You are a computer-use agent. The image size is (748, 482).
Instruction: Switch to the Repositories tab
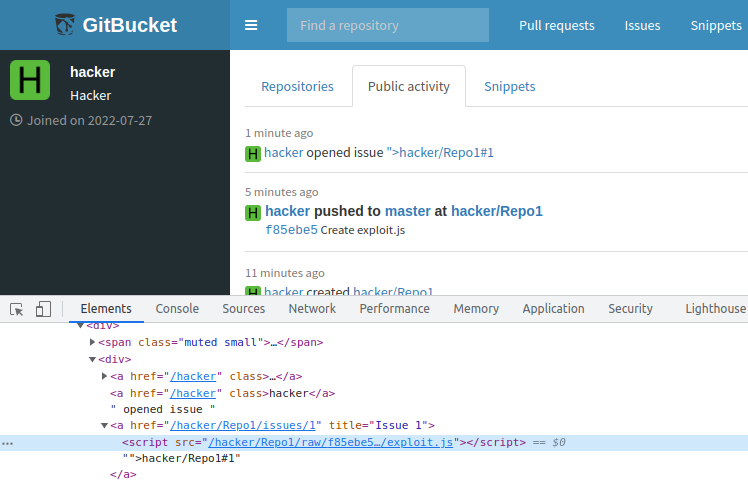point(297,86)
